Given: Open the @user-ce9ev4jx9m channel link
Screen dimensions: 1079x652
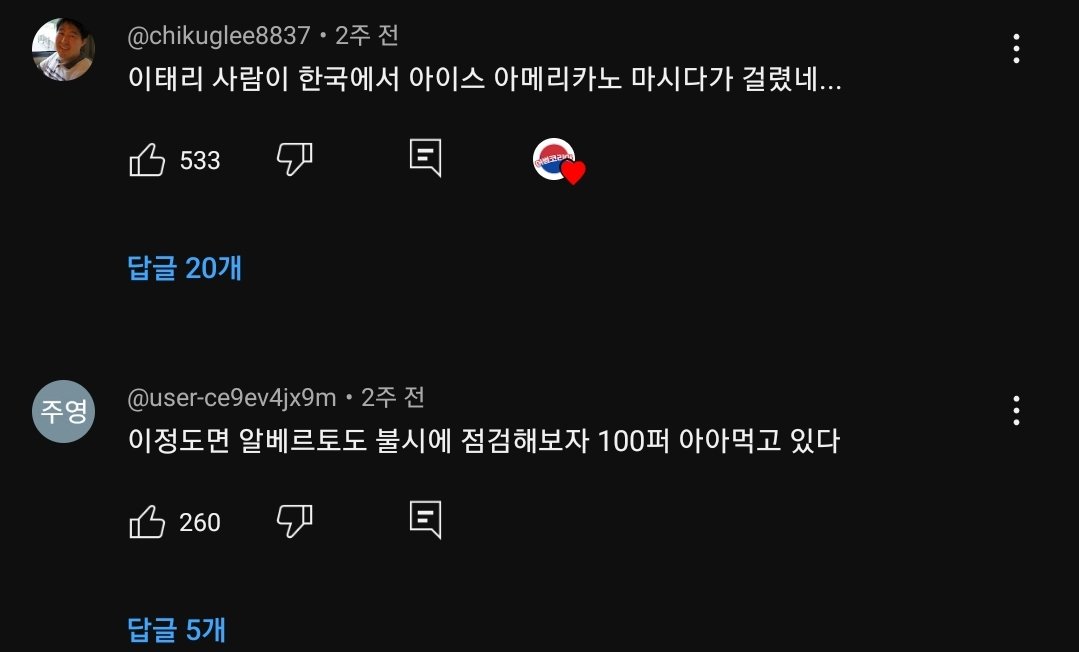Looking at the screenshot, I should pos(232,398).
